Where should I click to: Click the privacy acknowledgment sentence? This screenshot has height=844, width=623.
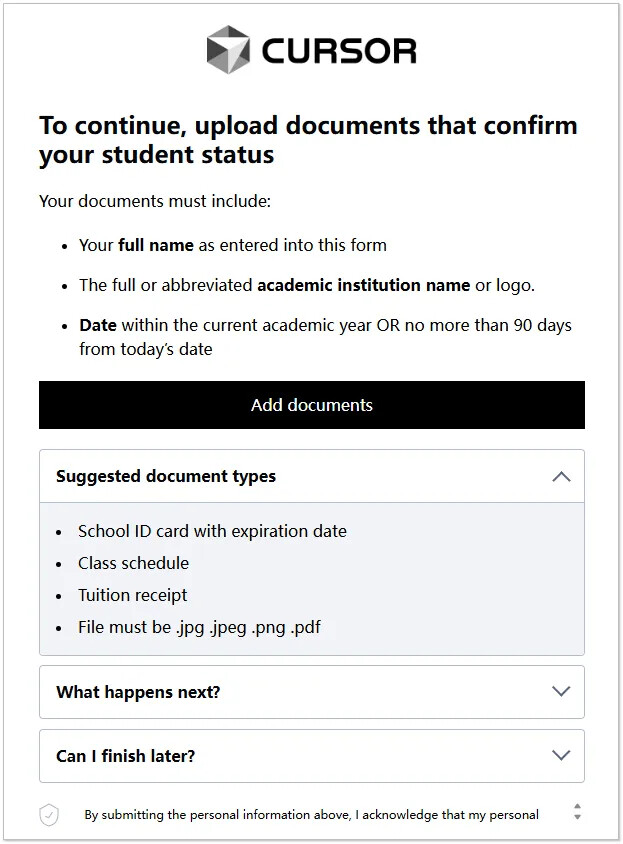point(311,815)
